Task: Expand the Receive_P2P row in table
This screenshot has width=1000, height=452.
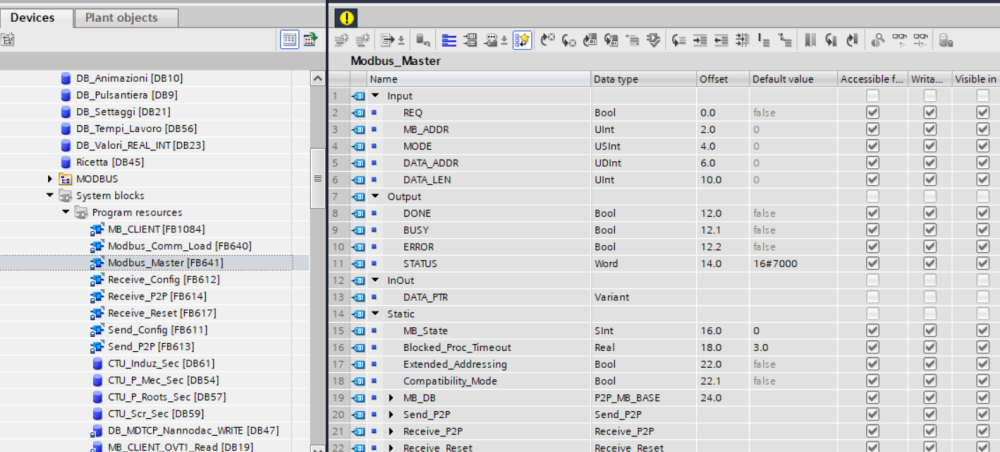Action: (392, 431)
